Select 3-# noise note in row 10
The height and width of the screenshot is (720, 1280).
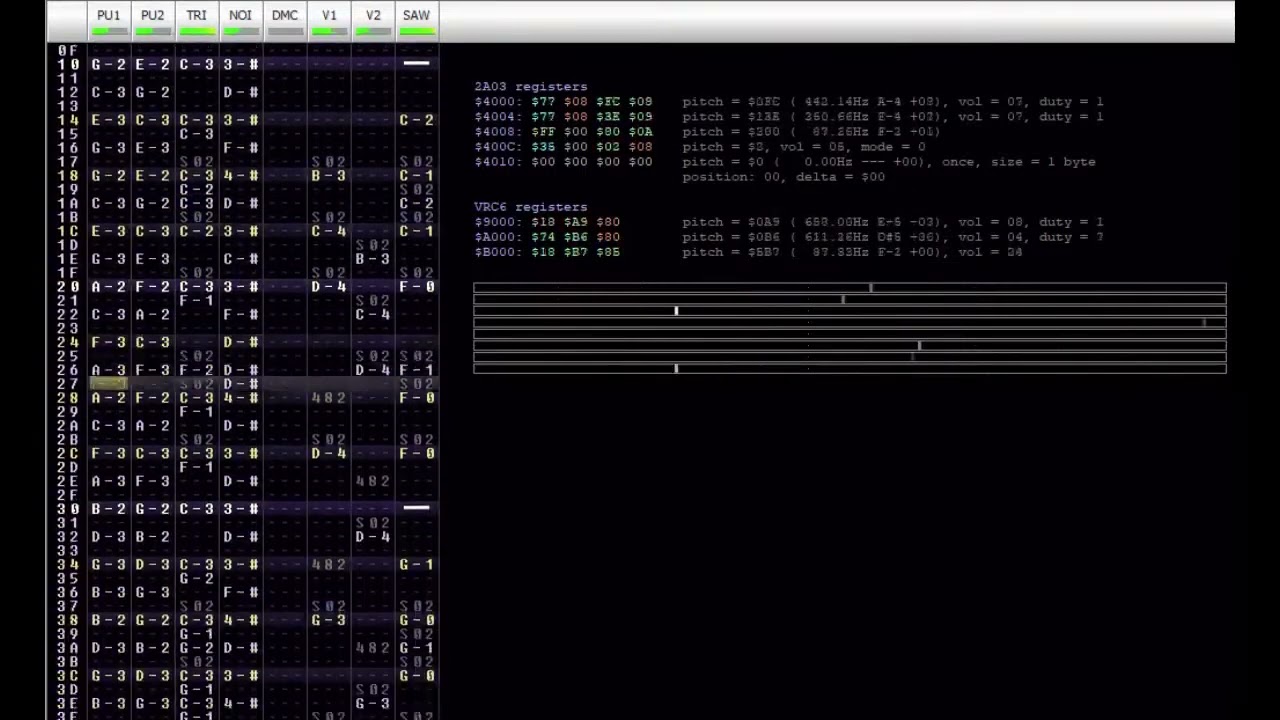click(241, 64)
